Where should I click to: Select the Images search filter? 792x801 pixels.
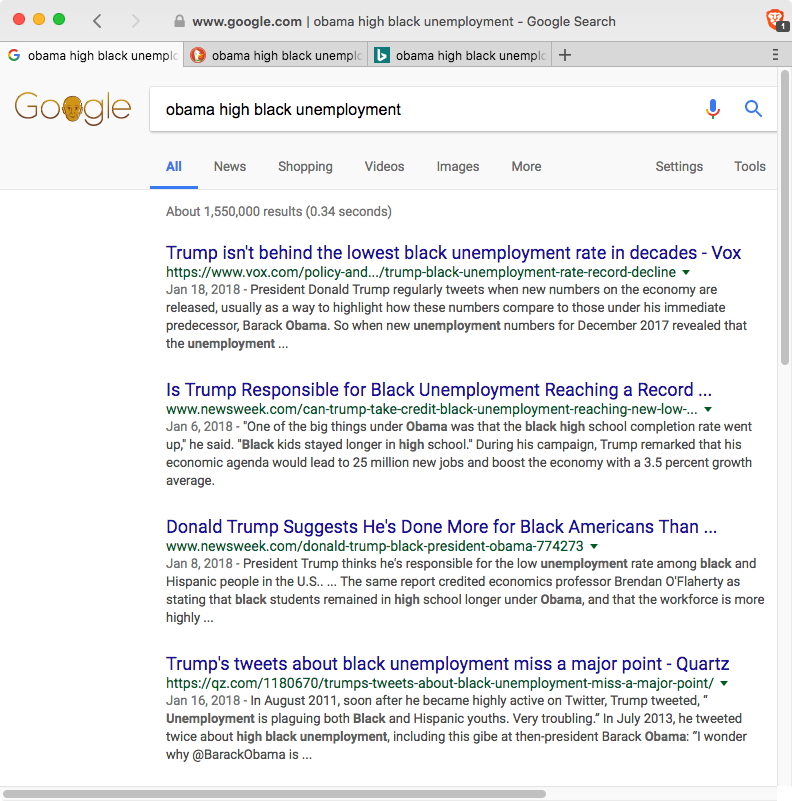457,167
